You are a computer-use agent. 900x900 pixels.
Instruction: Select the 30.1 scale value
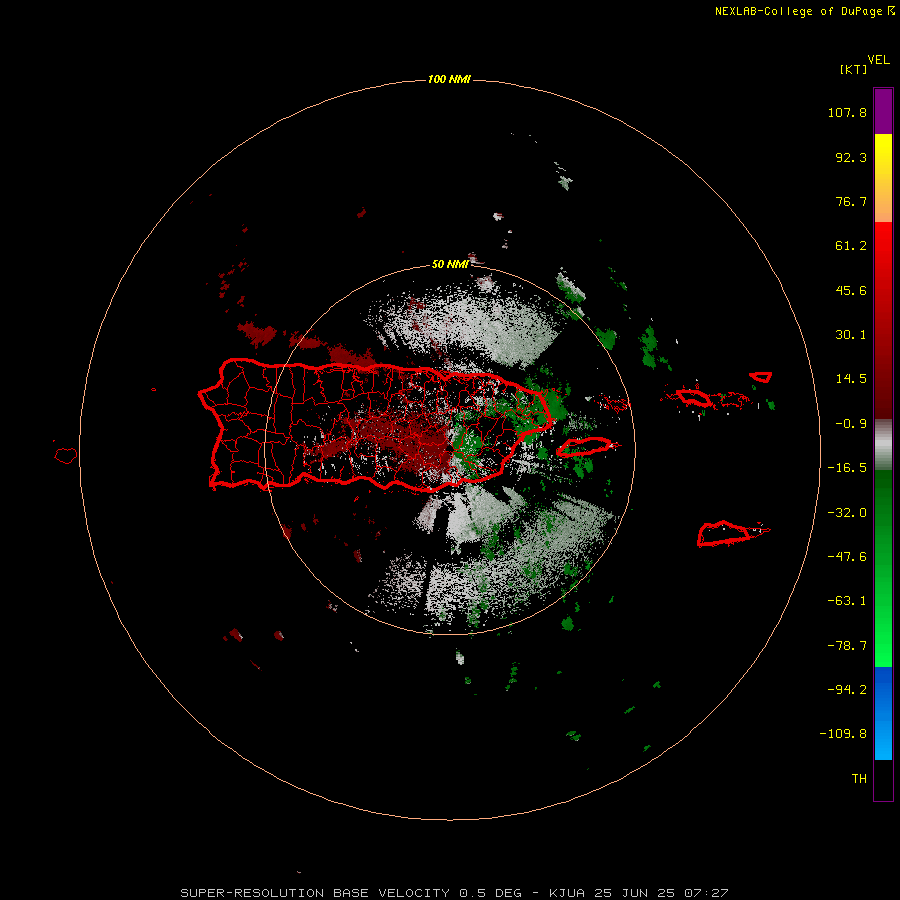(x=851, y=335)
